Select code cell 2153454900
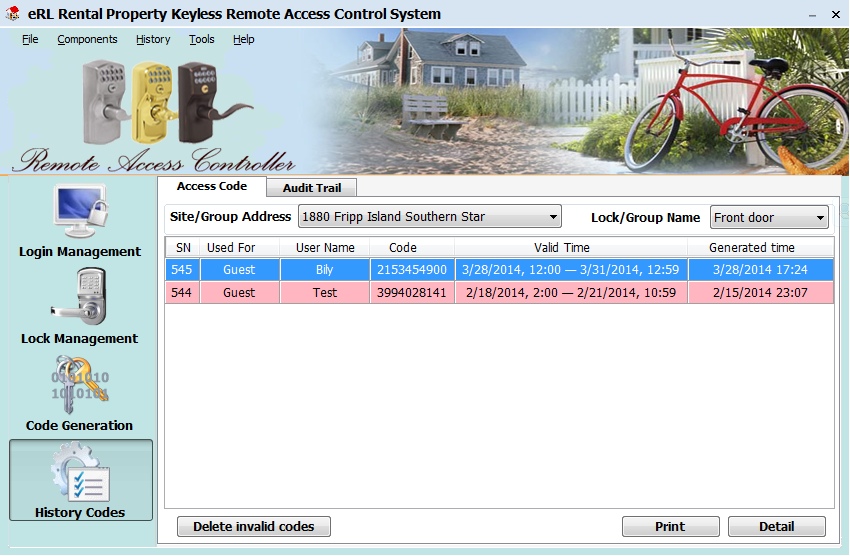 point(412,270)
